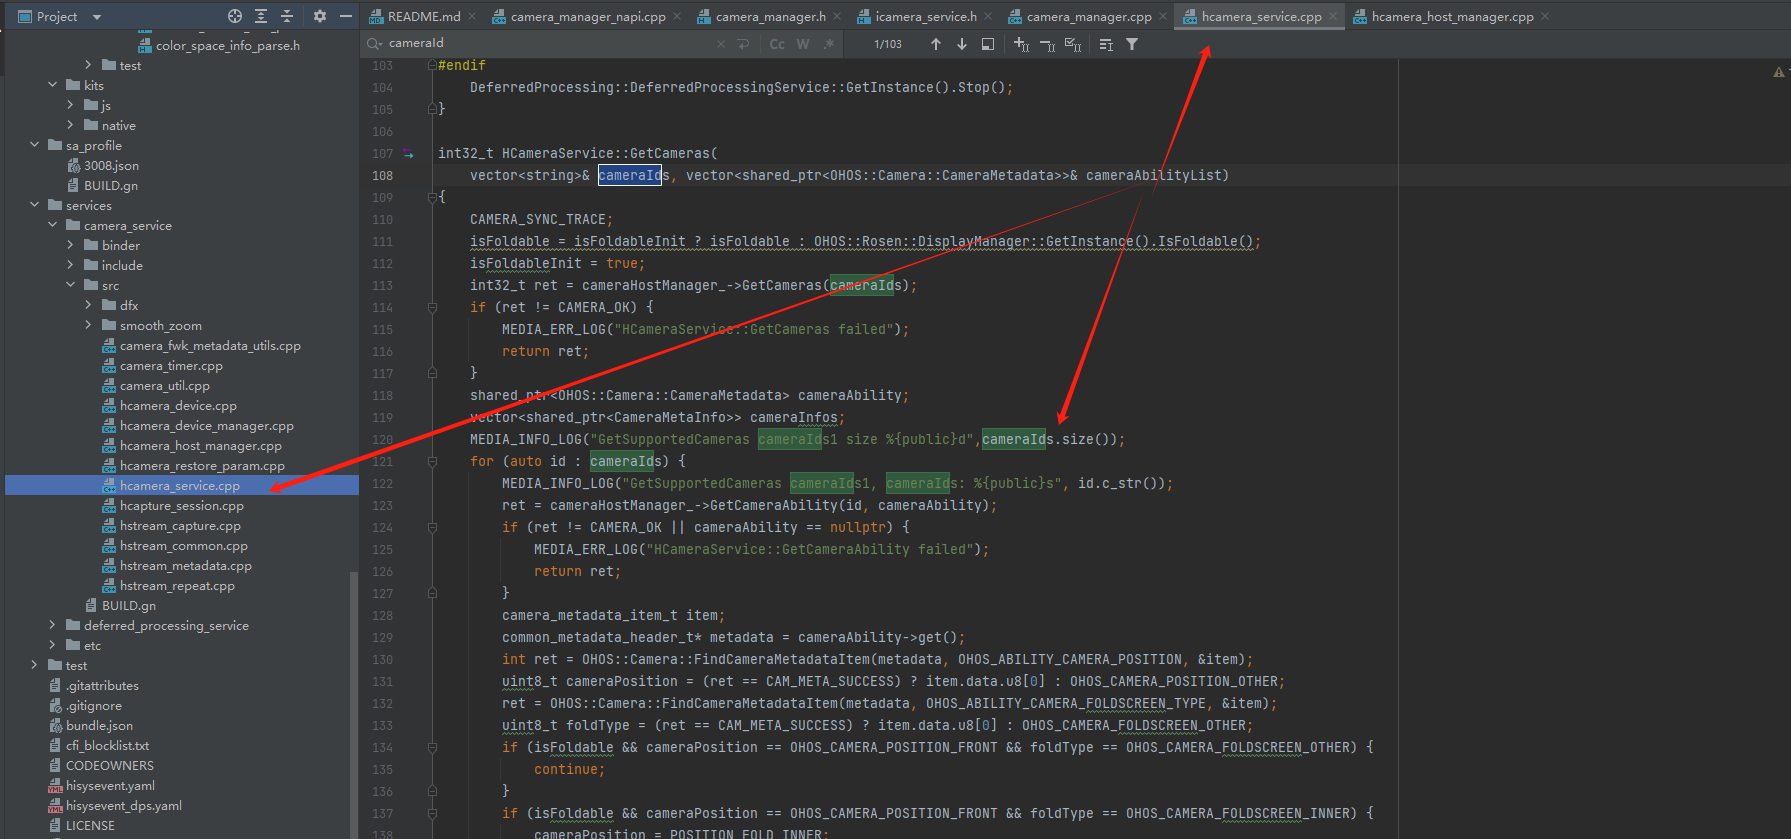
Task: Select hcapture_session.cpp in project tree
Action: click(x=182, y=505)
